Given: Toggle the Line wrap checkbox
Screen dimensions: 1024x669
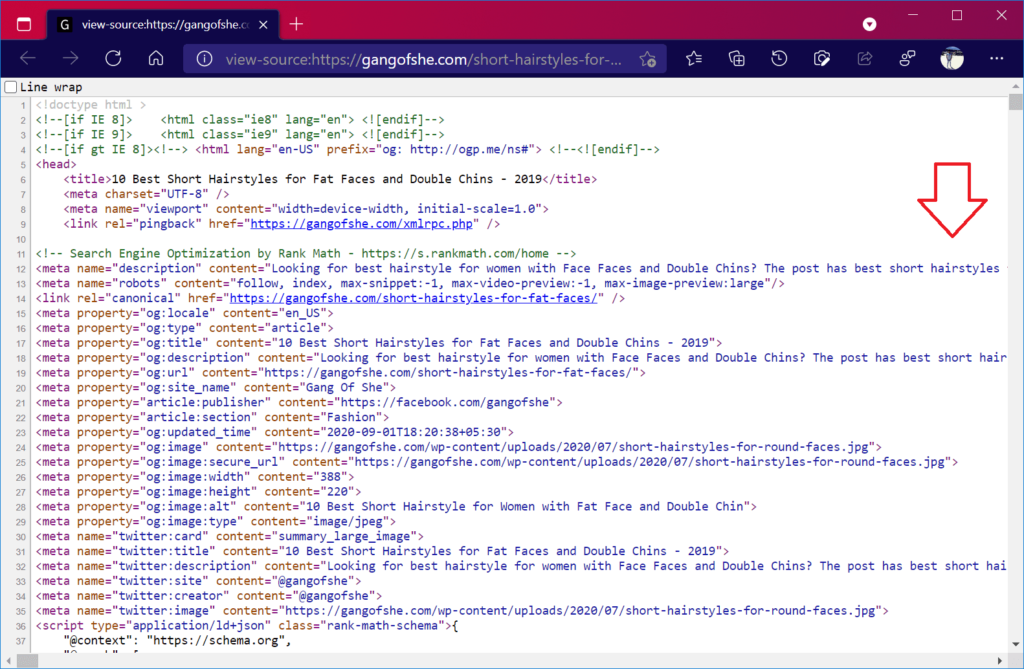Looking at the screenshot, I should pos(10,87).
